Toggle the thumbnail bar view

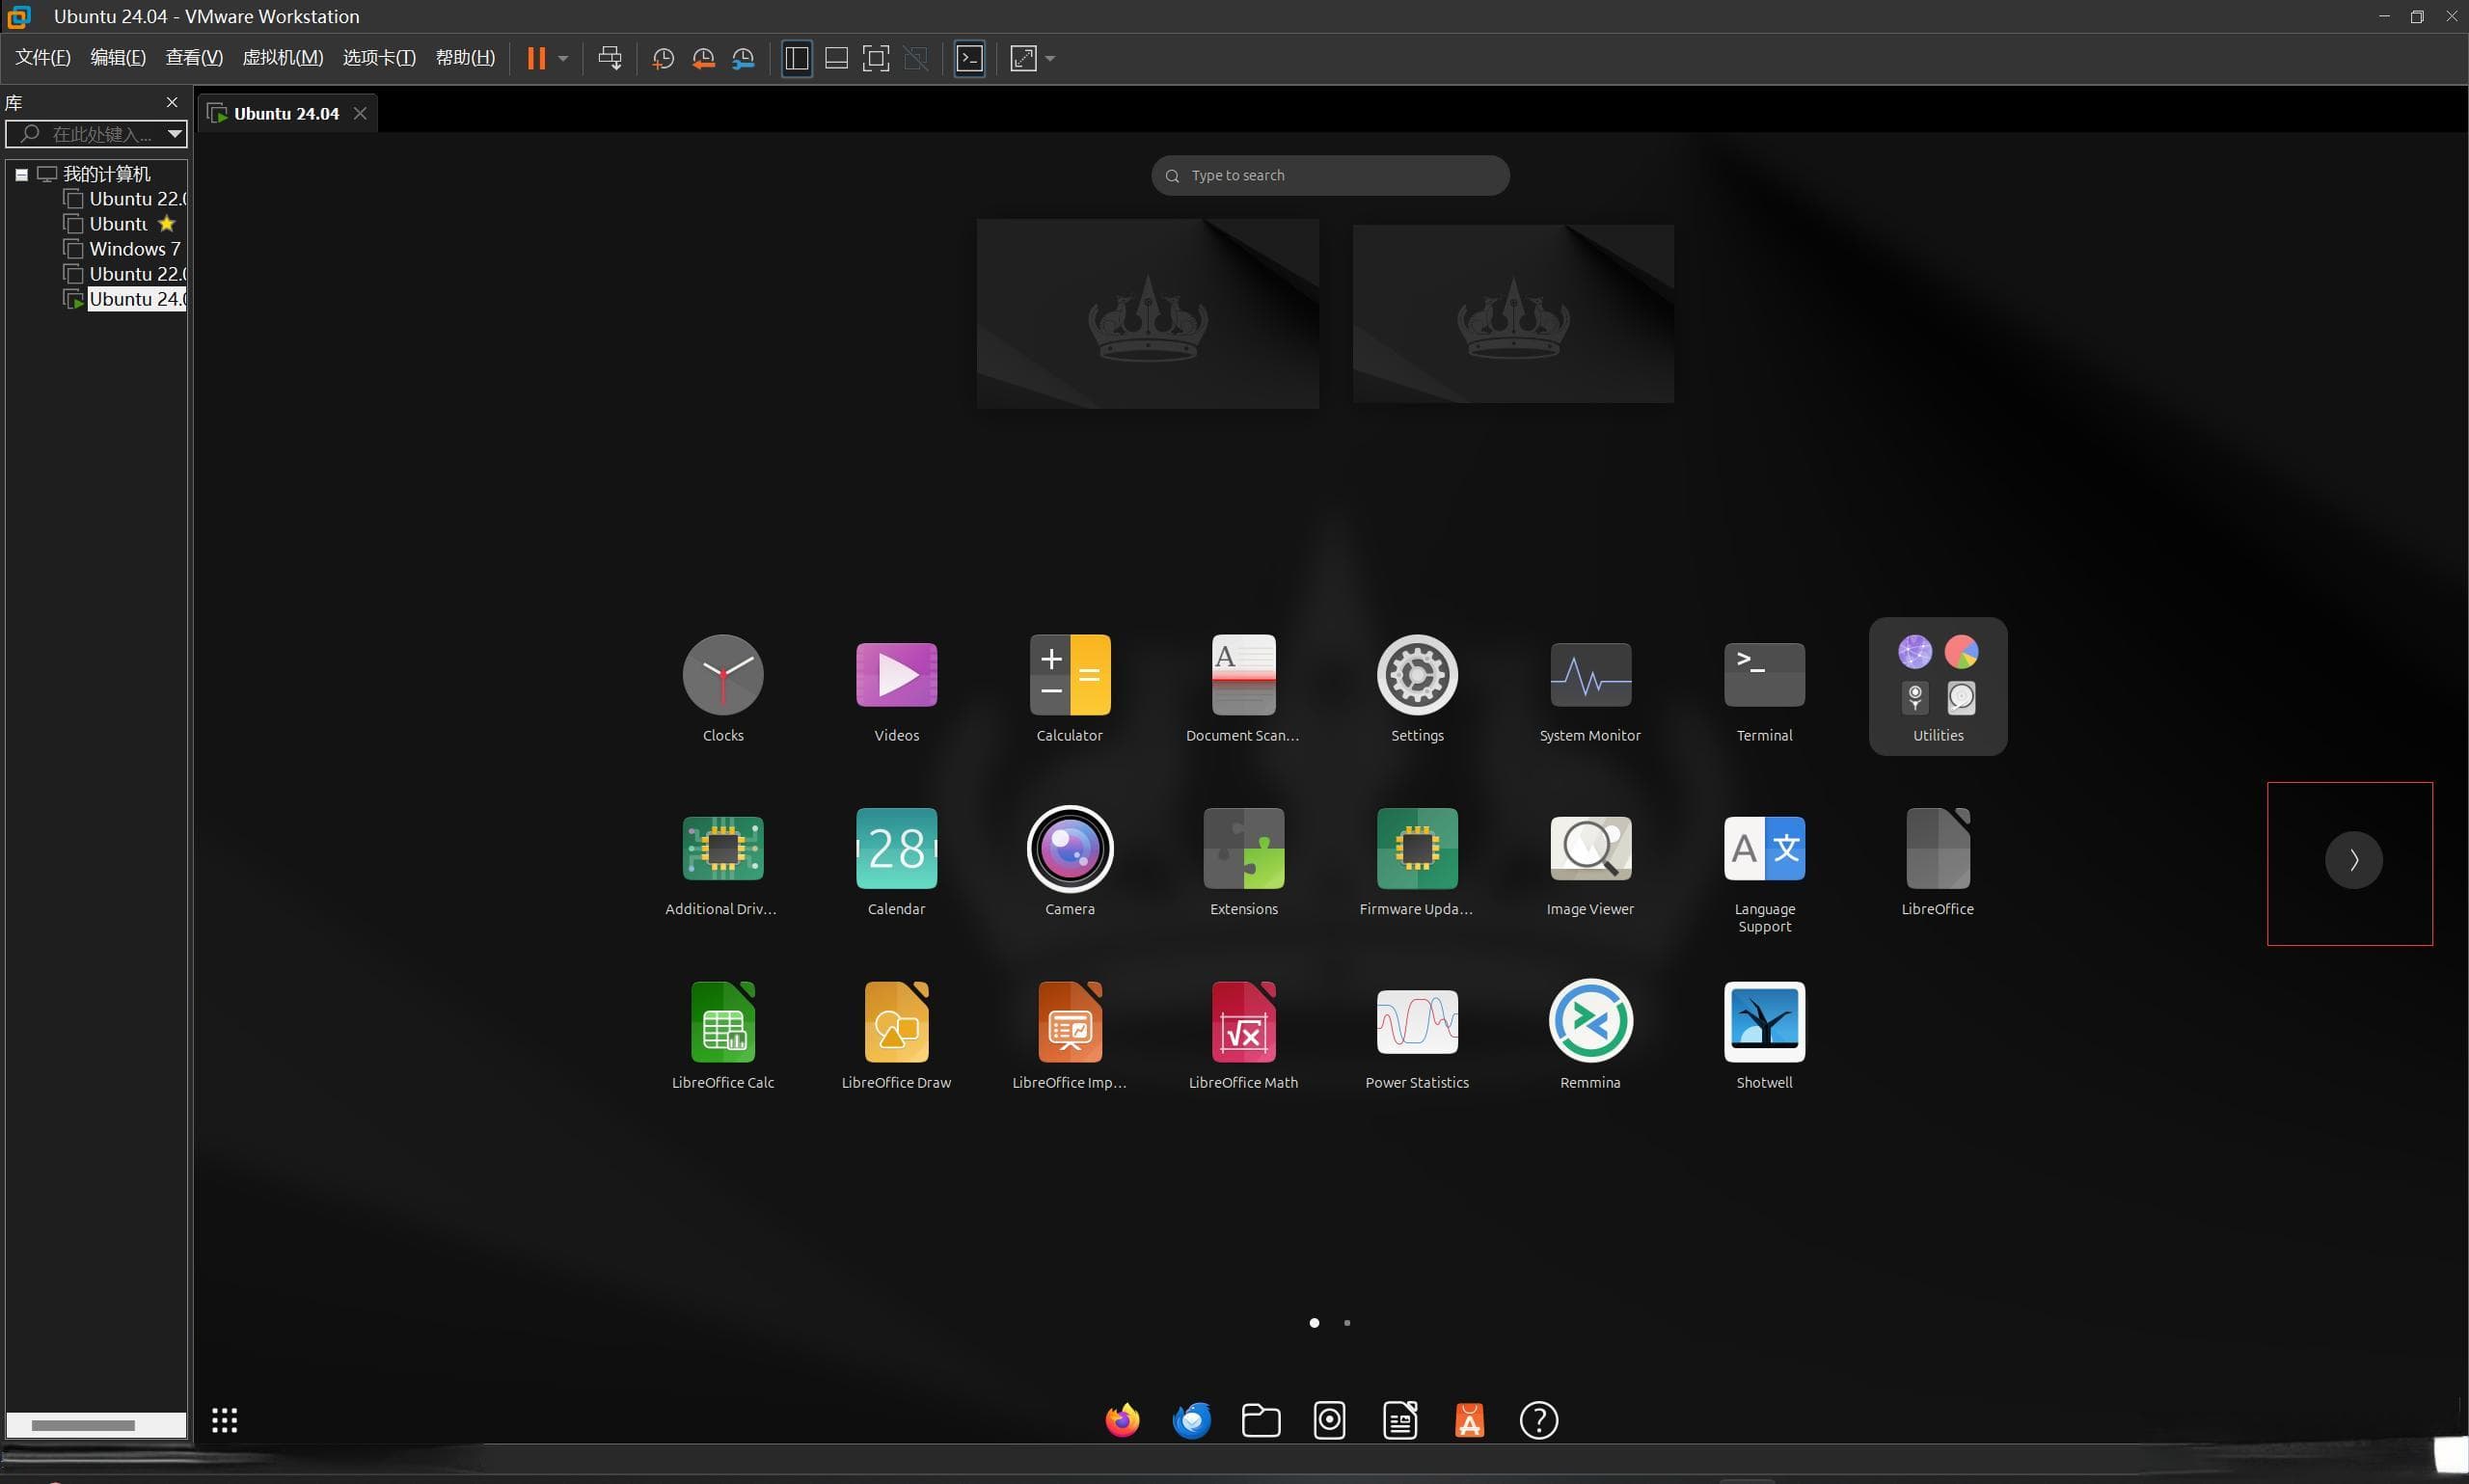[x=836, y=58]
